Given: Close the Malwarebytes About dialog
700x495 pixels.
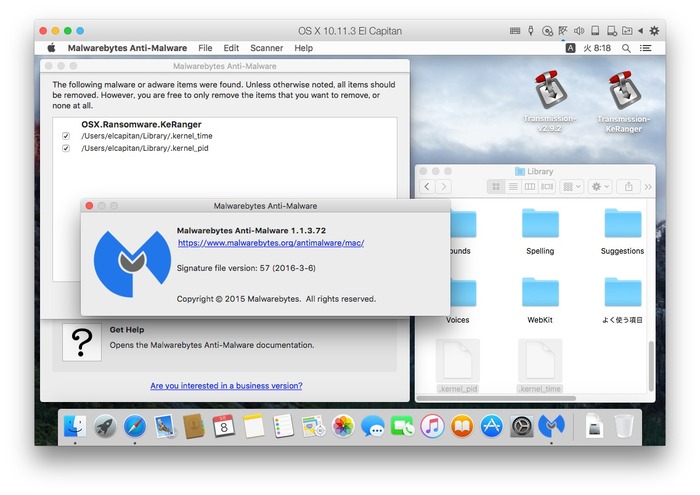Looking at the screenshot, I should click(x=89, y=206).
